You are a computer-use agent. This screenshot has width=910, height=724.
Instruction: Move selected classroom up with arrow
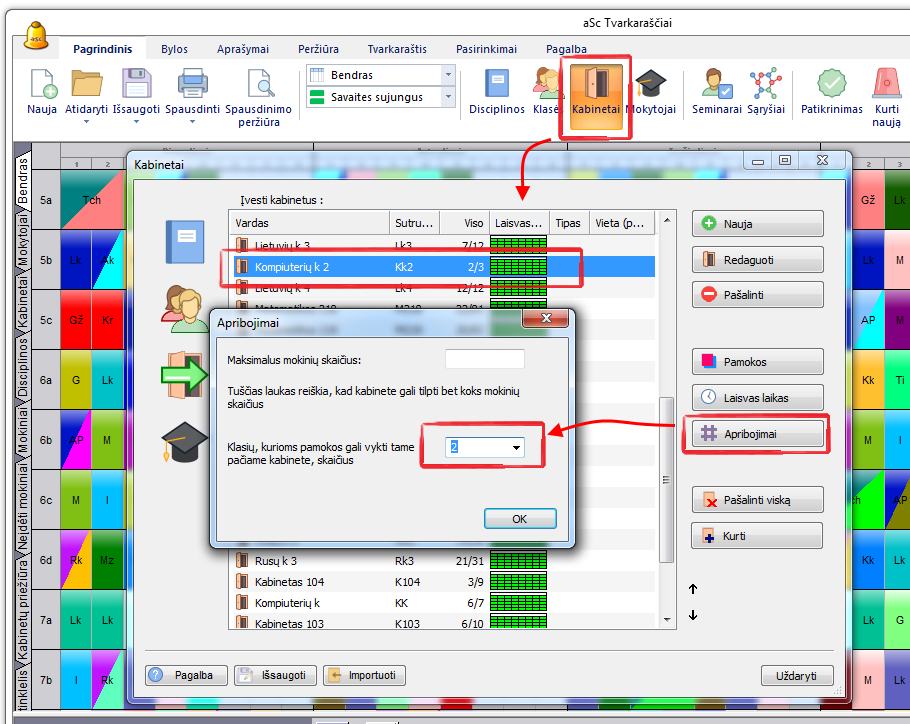(693, 589)
